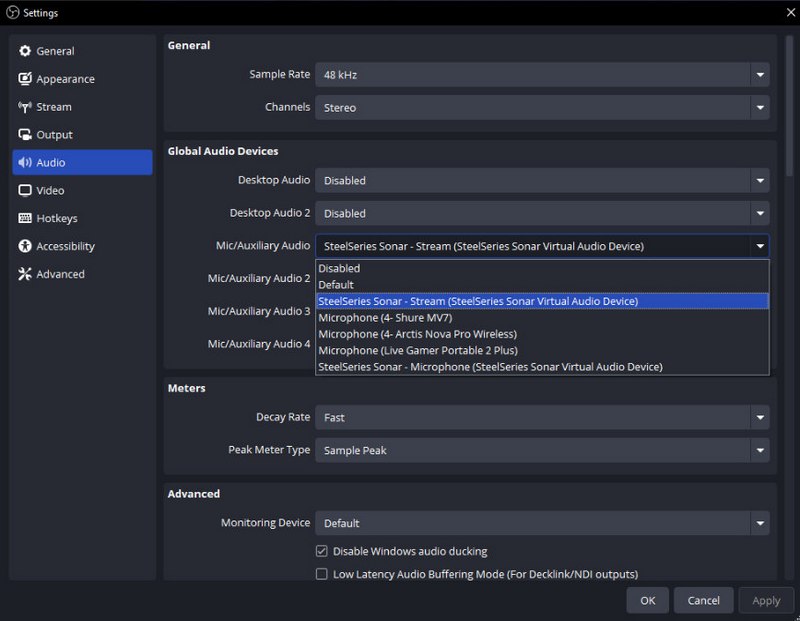Choose SteelSeries Sonar - Microphone option
Screen dimensions: 800x621
pos(542,367)
